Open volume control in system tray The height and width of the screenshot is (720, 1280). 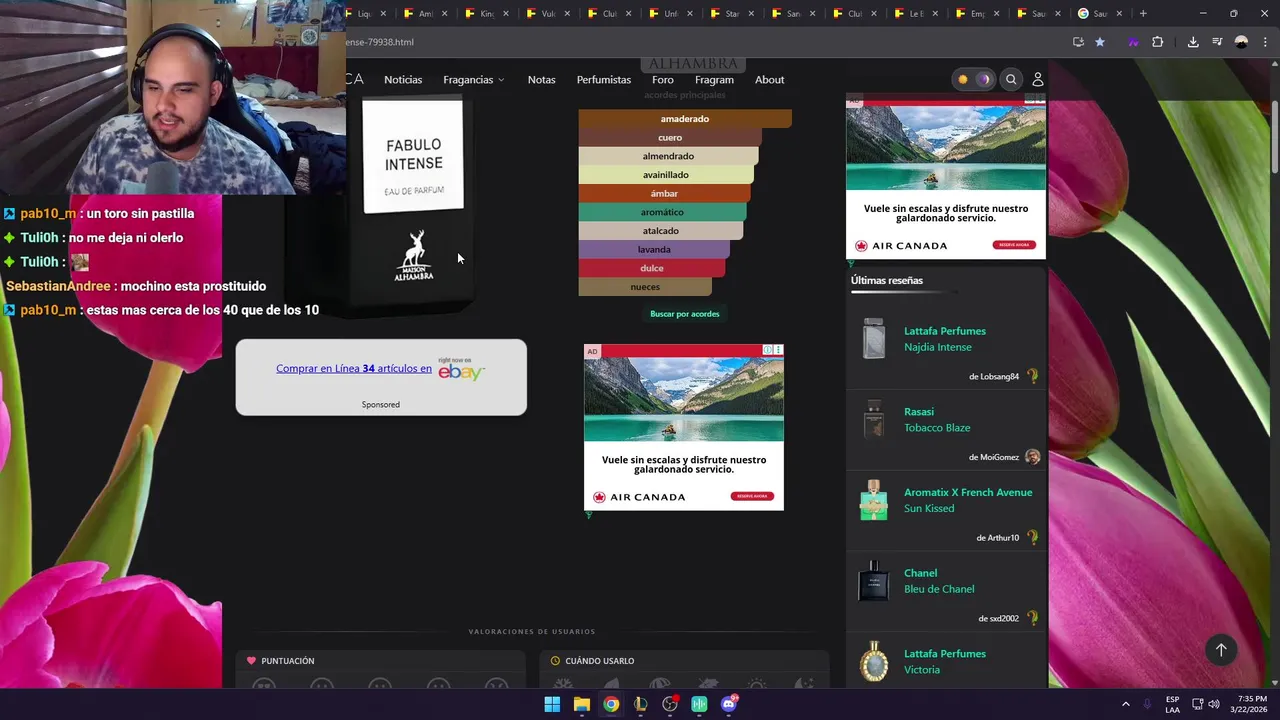point(1214,704)
